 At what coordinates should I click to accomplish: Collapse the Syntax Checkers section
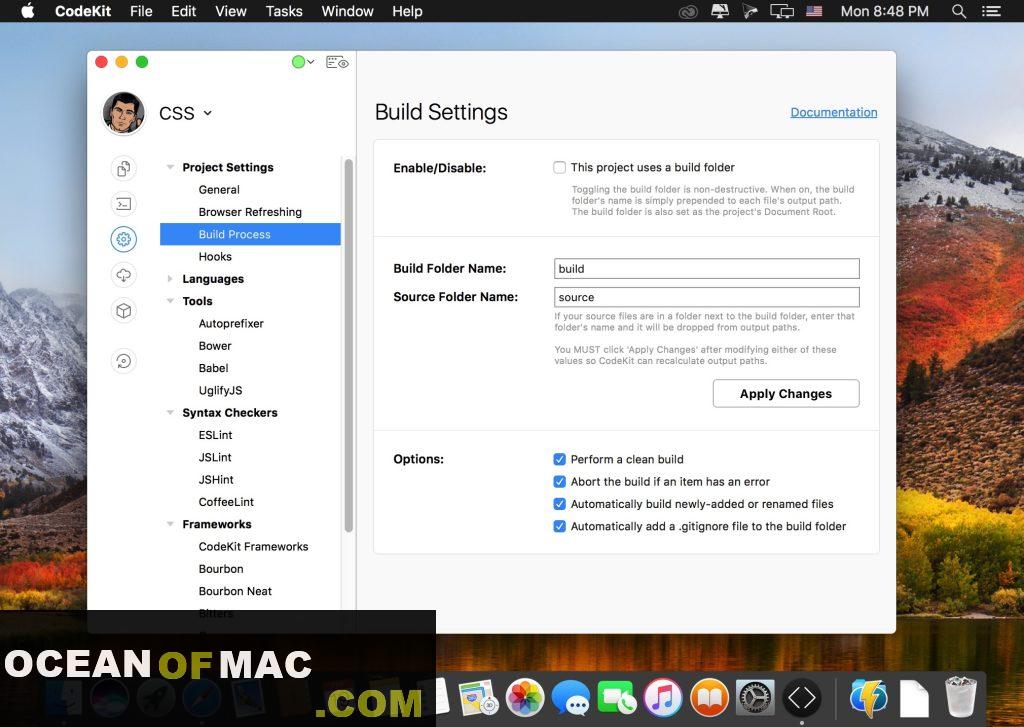170,413
